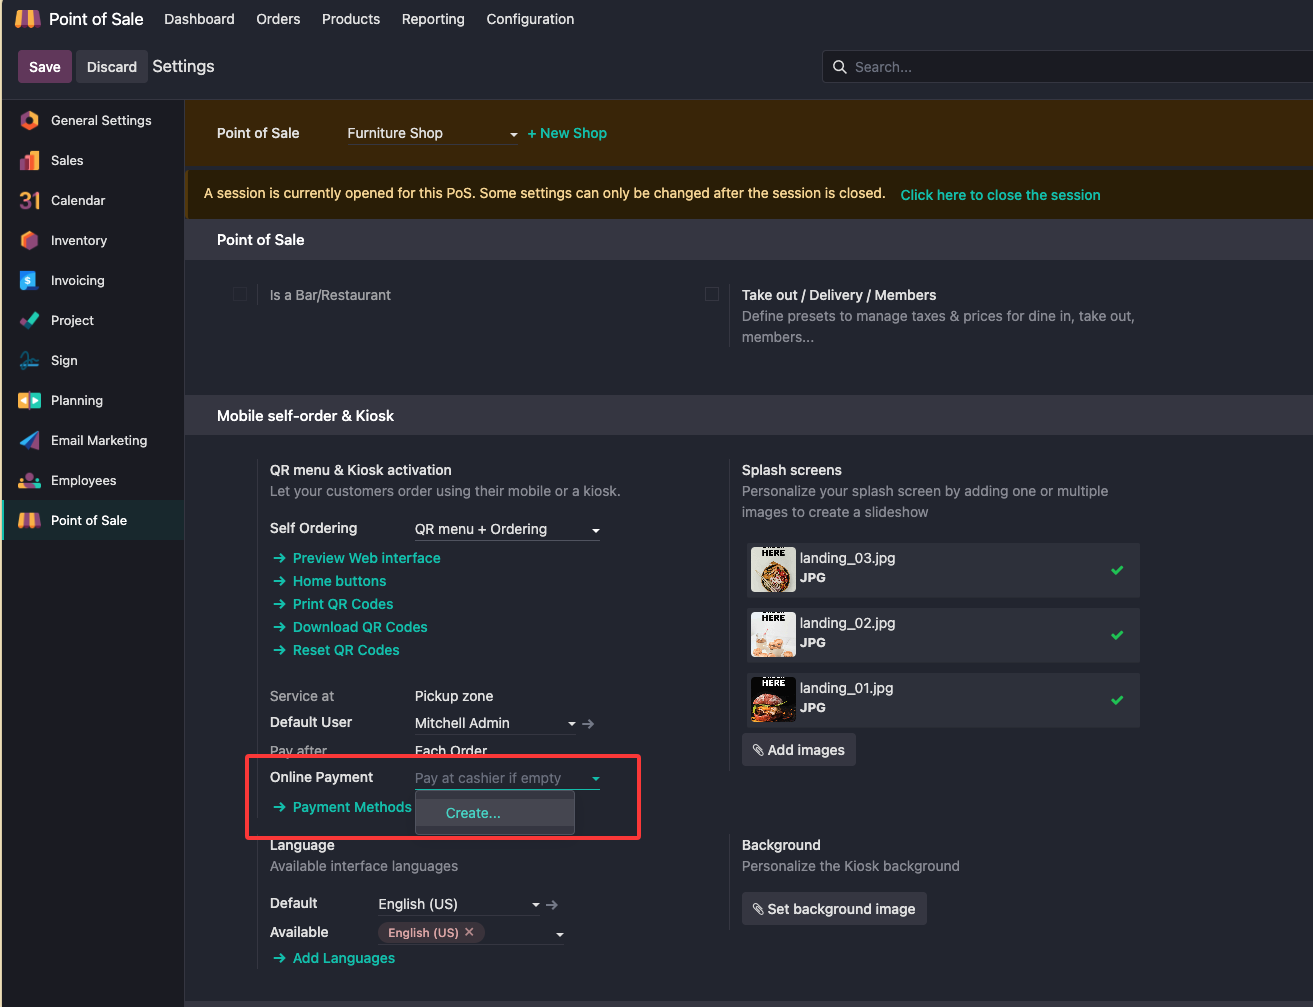Image resolution: width=1313 pixels, height=1007 pixels.
Task: Click Download QR Codes link
Action: [x=360, y=627]
